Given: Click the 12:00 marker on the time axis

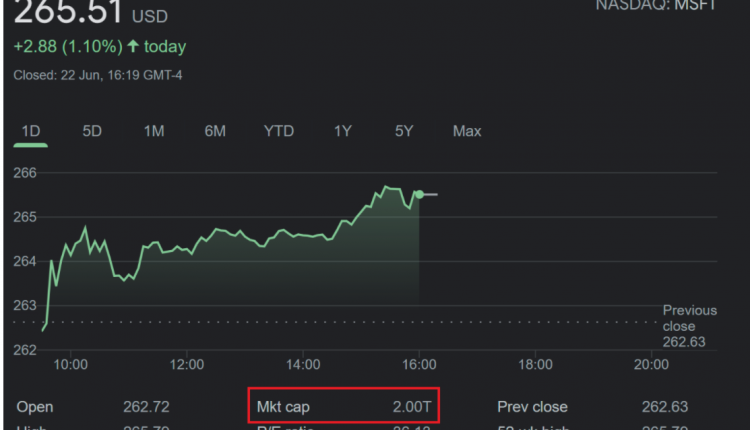Looking at the screenshot, I should pos(187,364).
